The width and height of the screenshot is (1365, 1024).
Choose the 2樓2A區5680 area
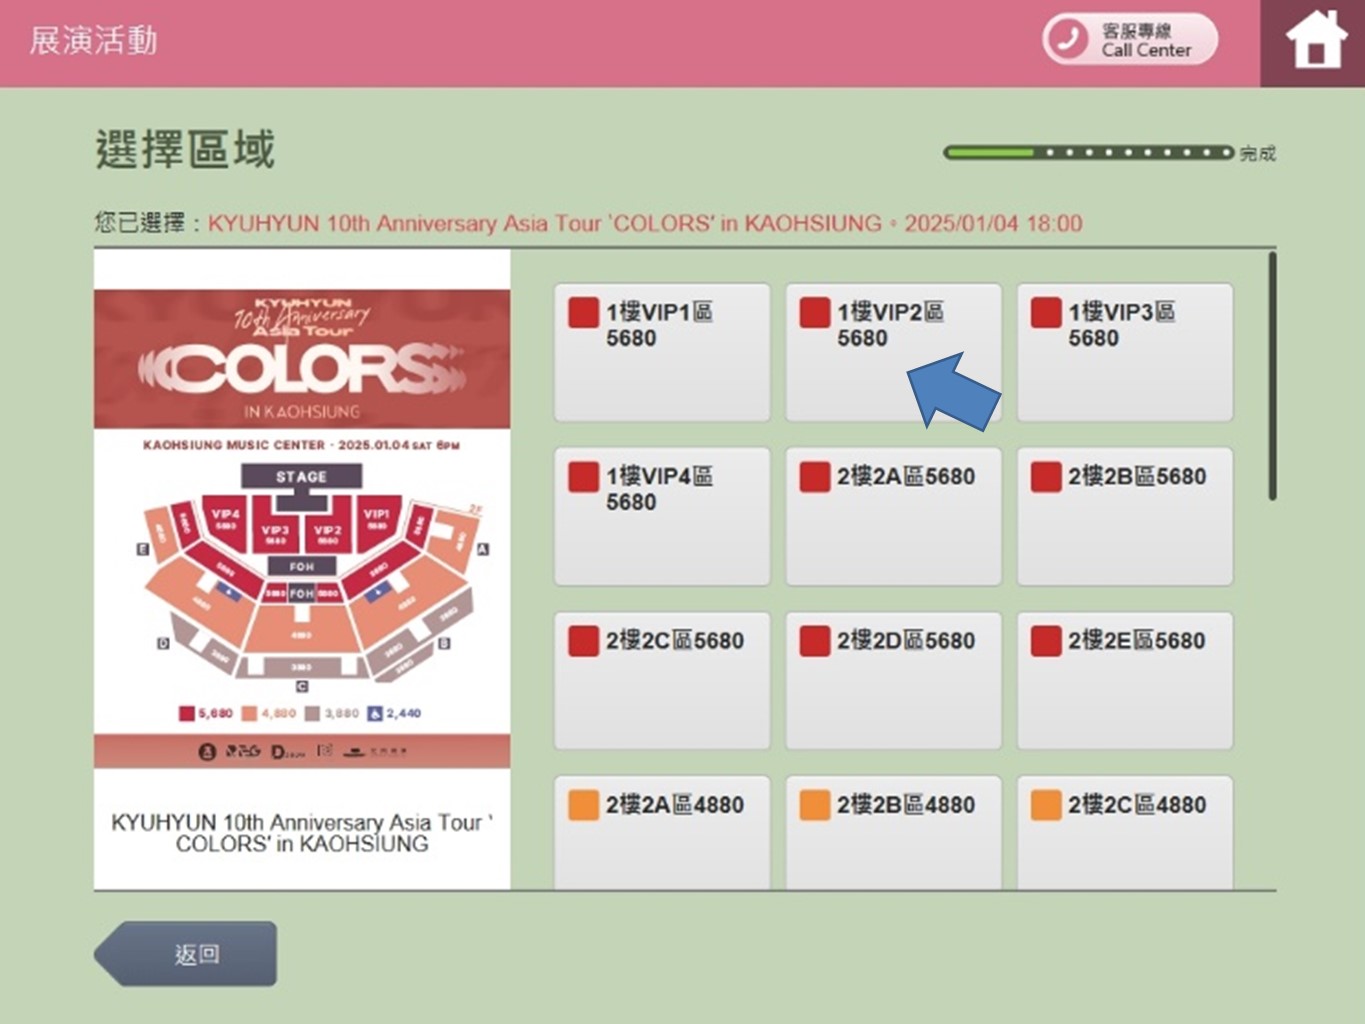pos(893,516)
